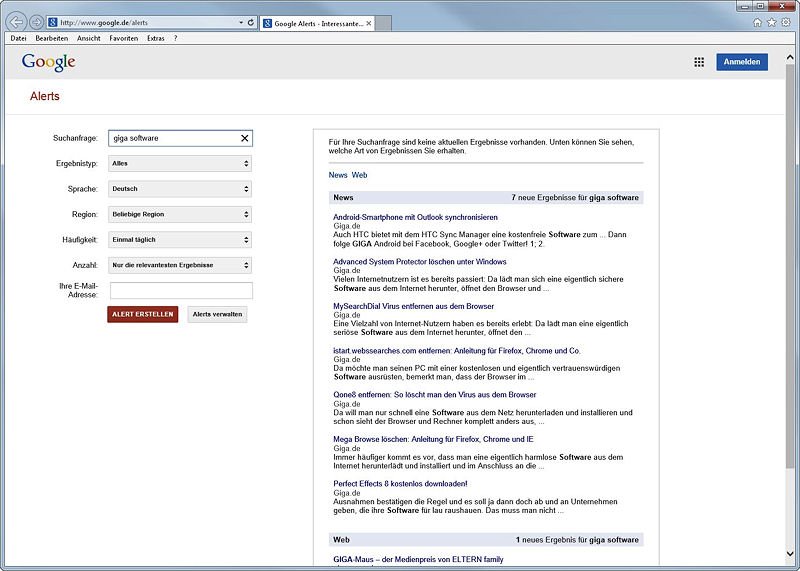This screenshot has width=800, height=571.
Task: Click the scrollbar up arrow
Action: point(790,57)
